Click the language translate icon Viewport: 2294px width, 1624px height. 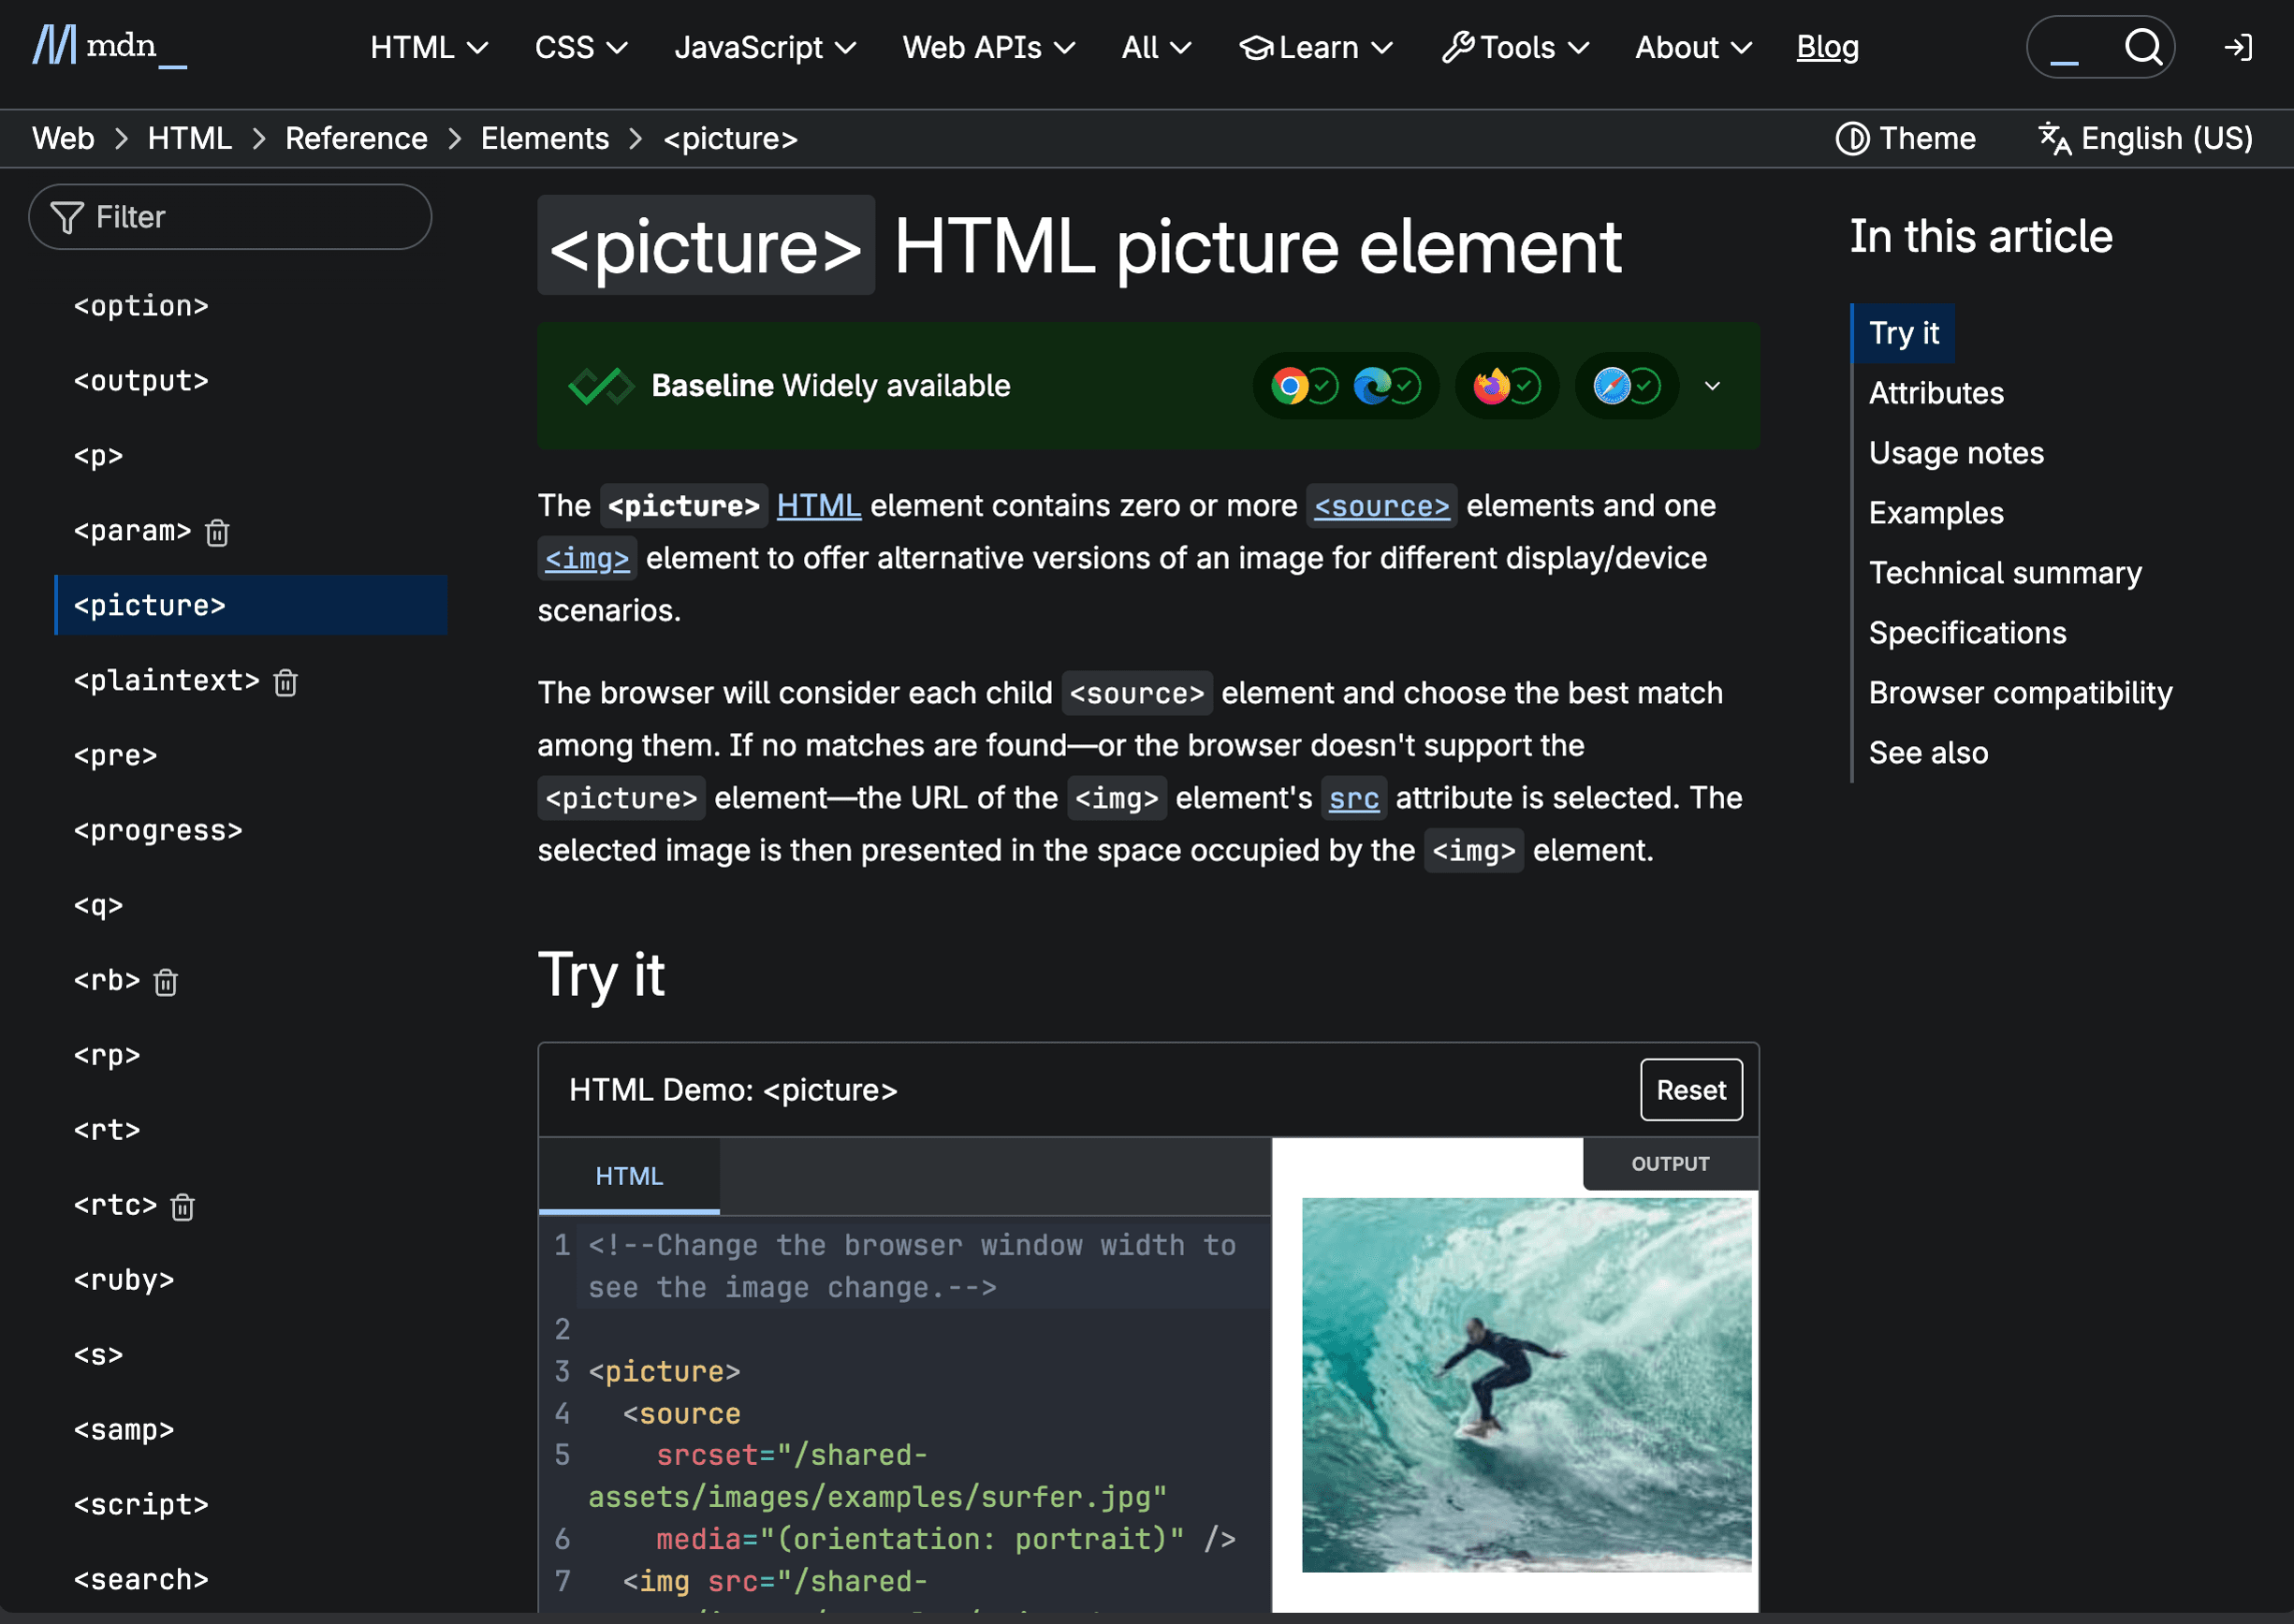2054,138
